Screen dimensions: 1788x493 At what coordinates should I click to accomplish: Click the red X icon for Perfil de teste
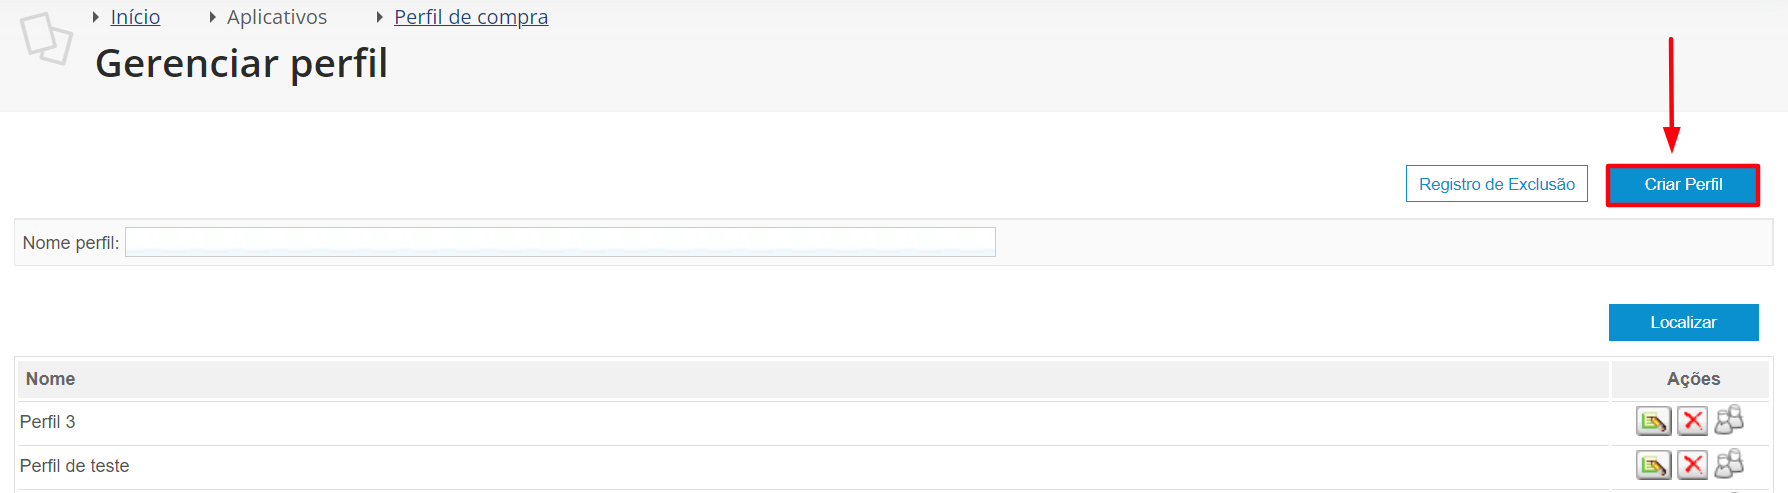pos(1692,465)
